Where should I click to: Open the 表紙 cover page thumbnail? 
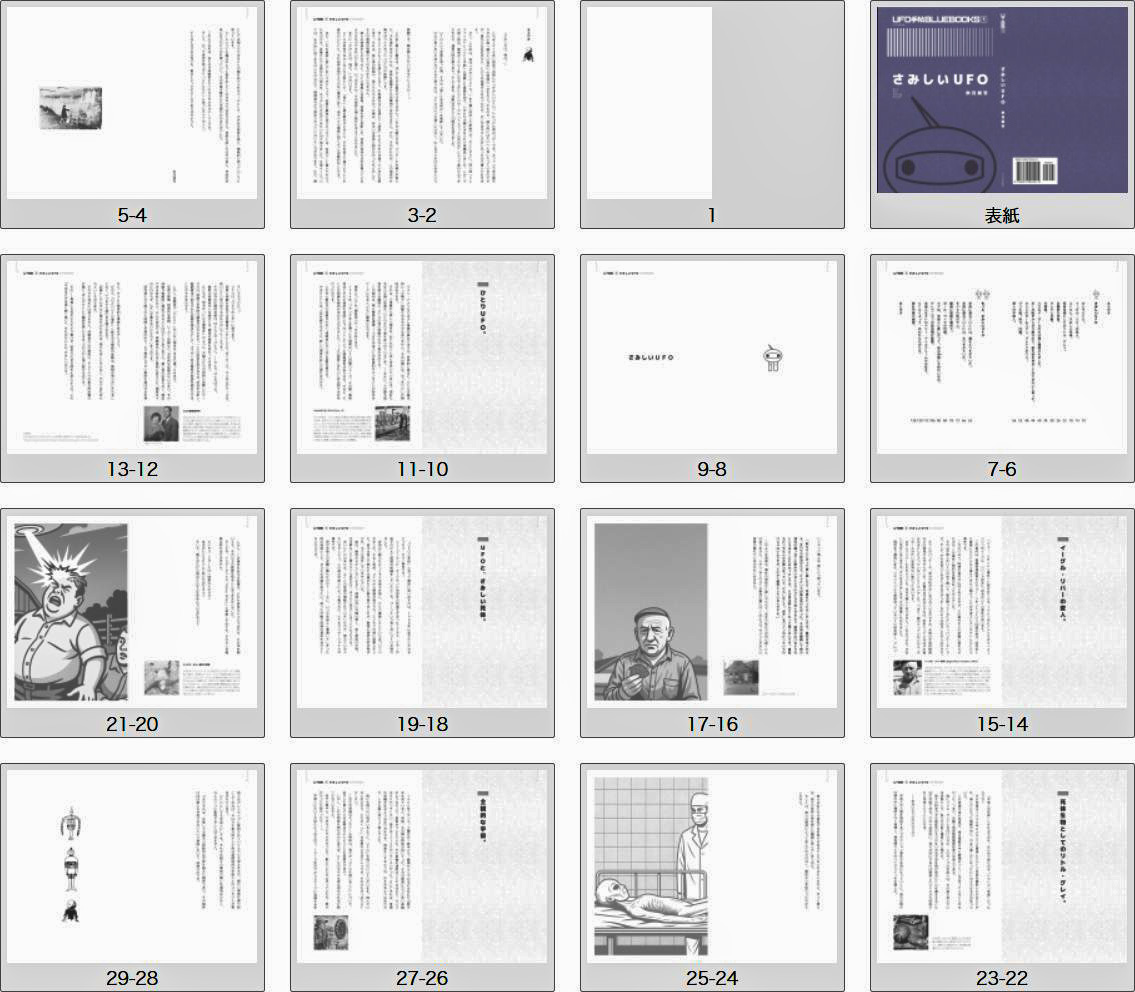[1001, 101]
